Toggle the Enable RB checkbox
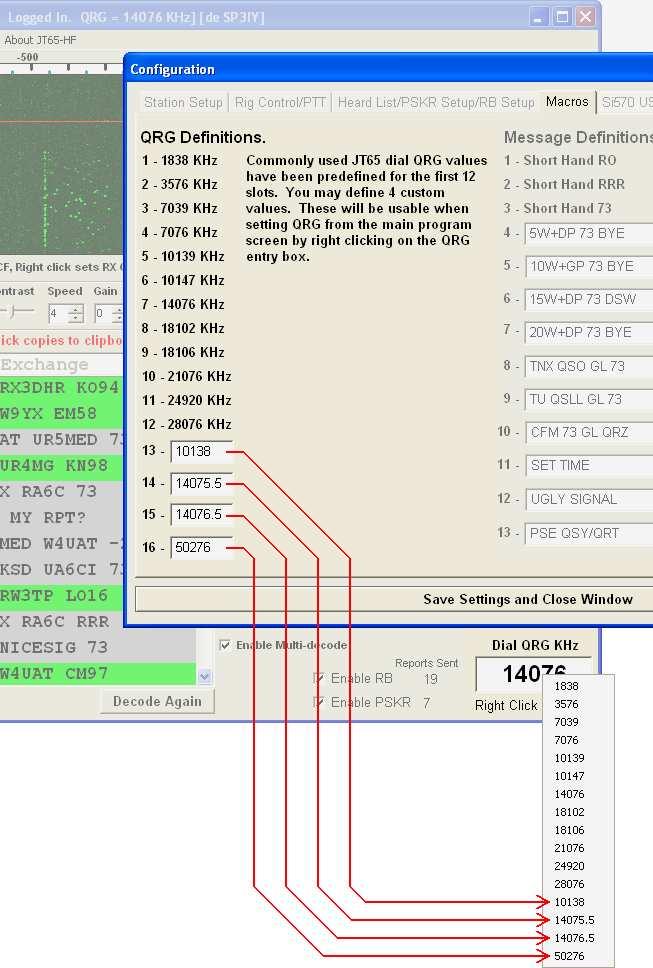Viewport: 653px width, 968px height. [x=319, y=678]
